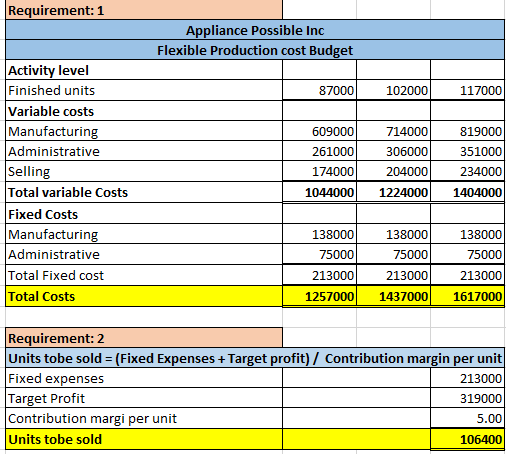The height and width of the screenshot is (454, 506).
Task: Select total cost value 1257000
Action: (x=319, y=296)
